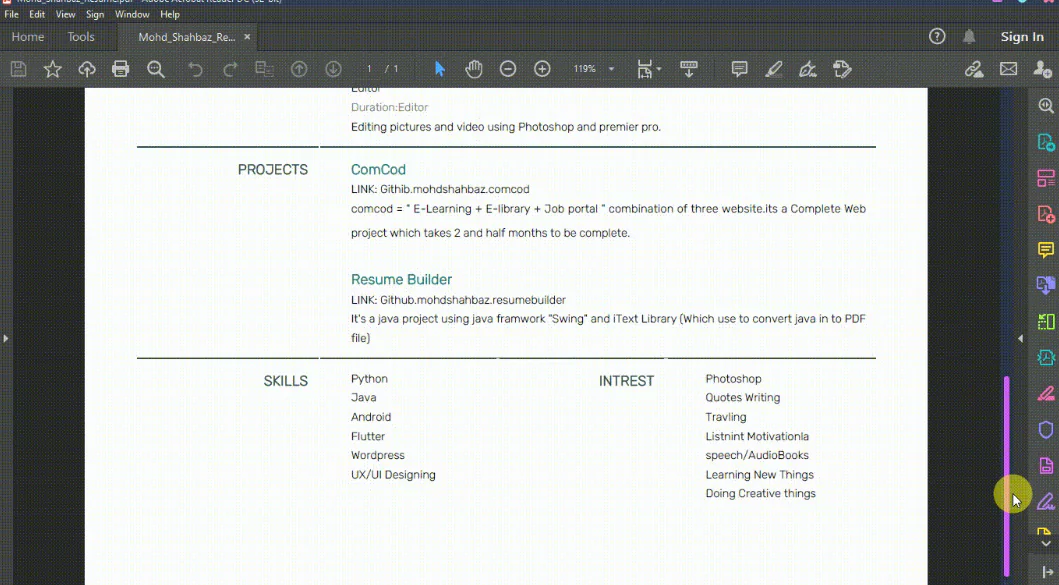The width and height of the screenshot is (1059, 585).
Task: Click the scrolling mode icon
Action: tap(689, 69)
